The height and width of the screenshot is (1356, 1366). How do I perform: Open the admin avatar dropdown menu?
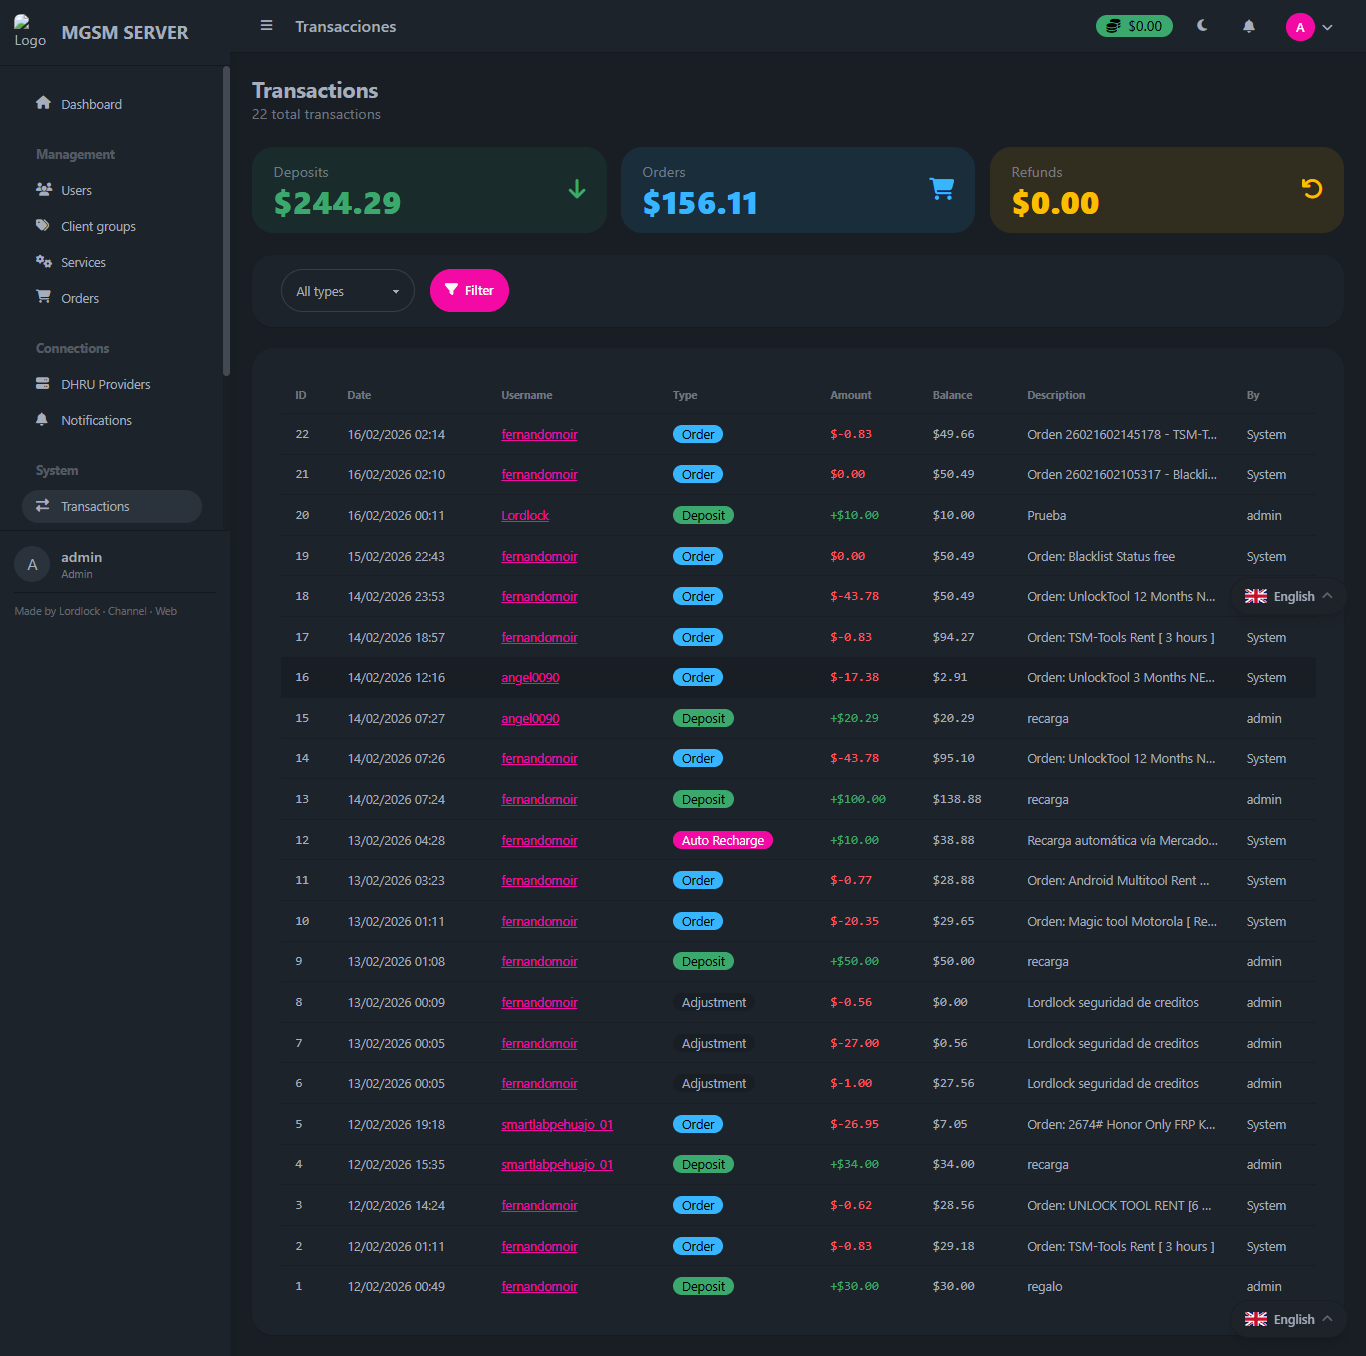[x=1310, y=28]
